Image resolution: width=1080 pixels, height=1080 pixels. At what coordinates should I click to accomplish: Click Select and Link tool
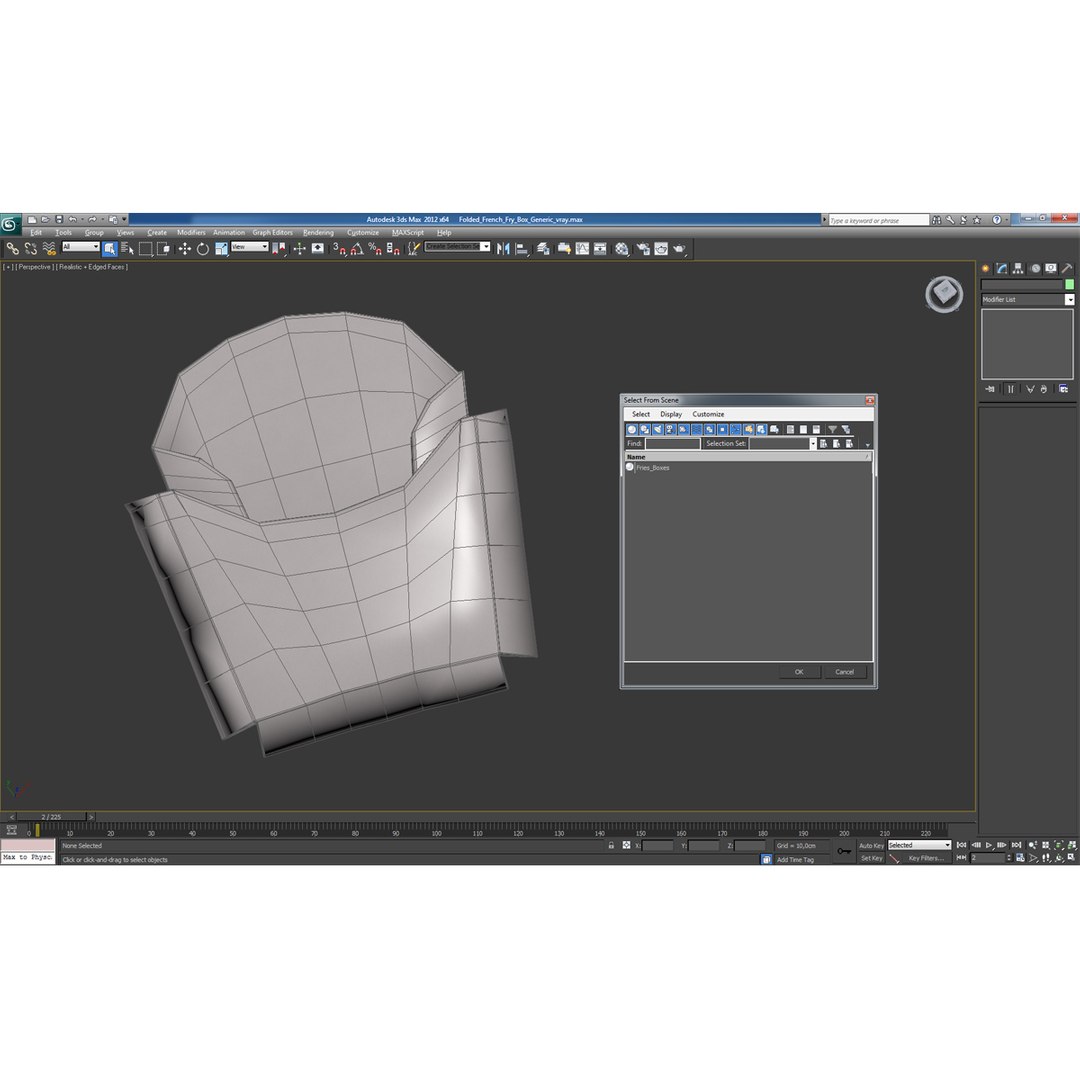point(13,249)
